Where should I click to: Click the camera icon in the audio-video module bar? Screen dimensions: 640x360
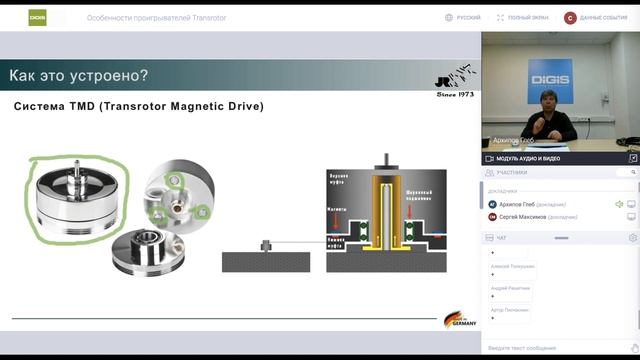(x=489, y=158)
